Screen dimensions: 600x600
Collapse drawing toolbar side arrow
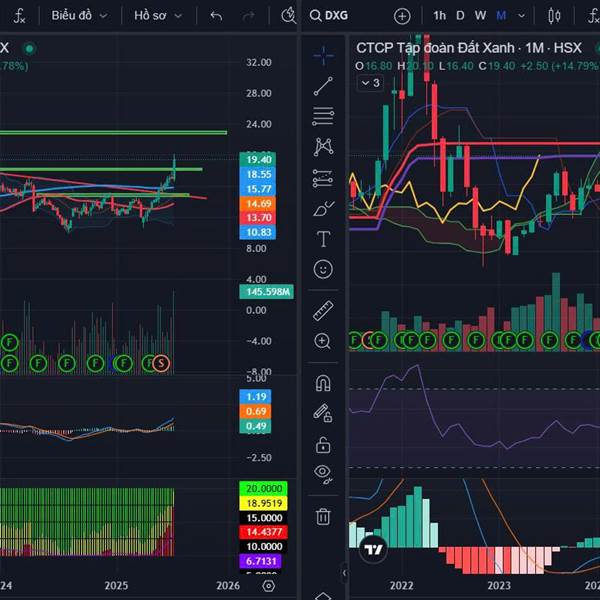click(344, 573)
